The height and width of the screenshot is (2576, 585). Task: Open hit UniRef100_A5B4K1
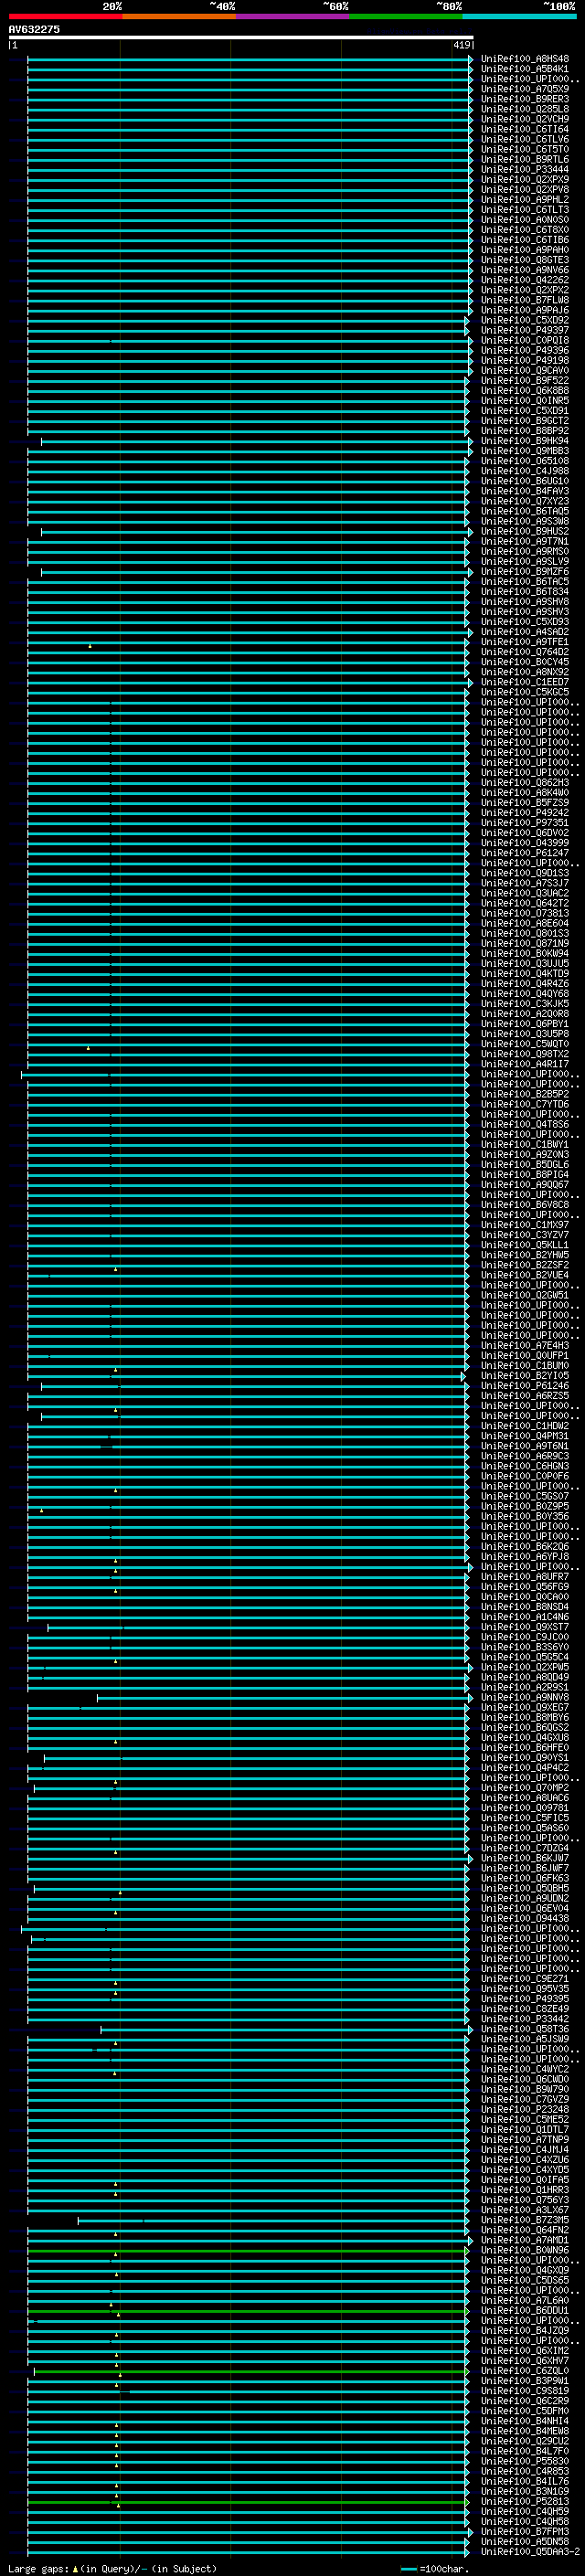(525, 69)
